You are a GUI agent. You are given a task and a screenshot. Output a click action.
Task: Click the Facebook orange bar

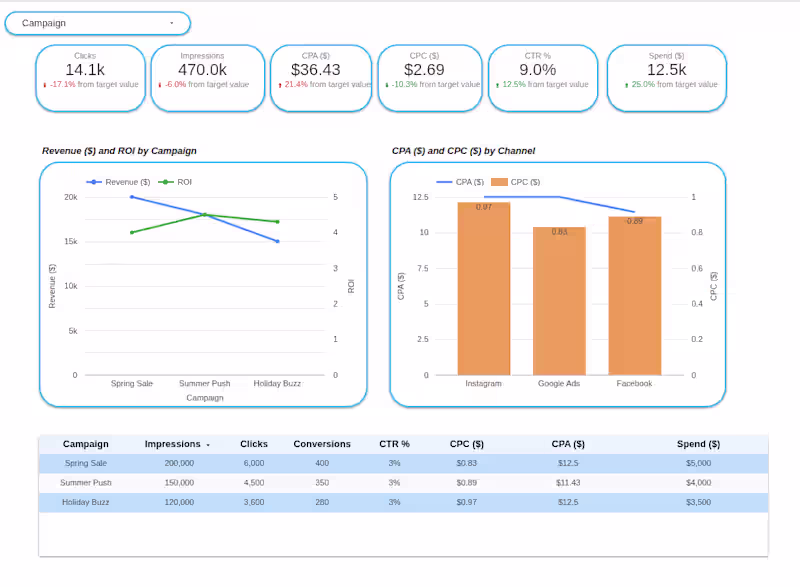(x=635, y=296)
